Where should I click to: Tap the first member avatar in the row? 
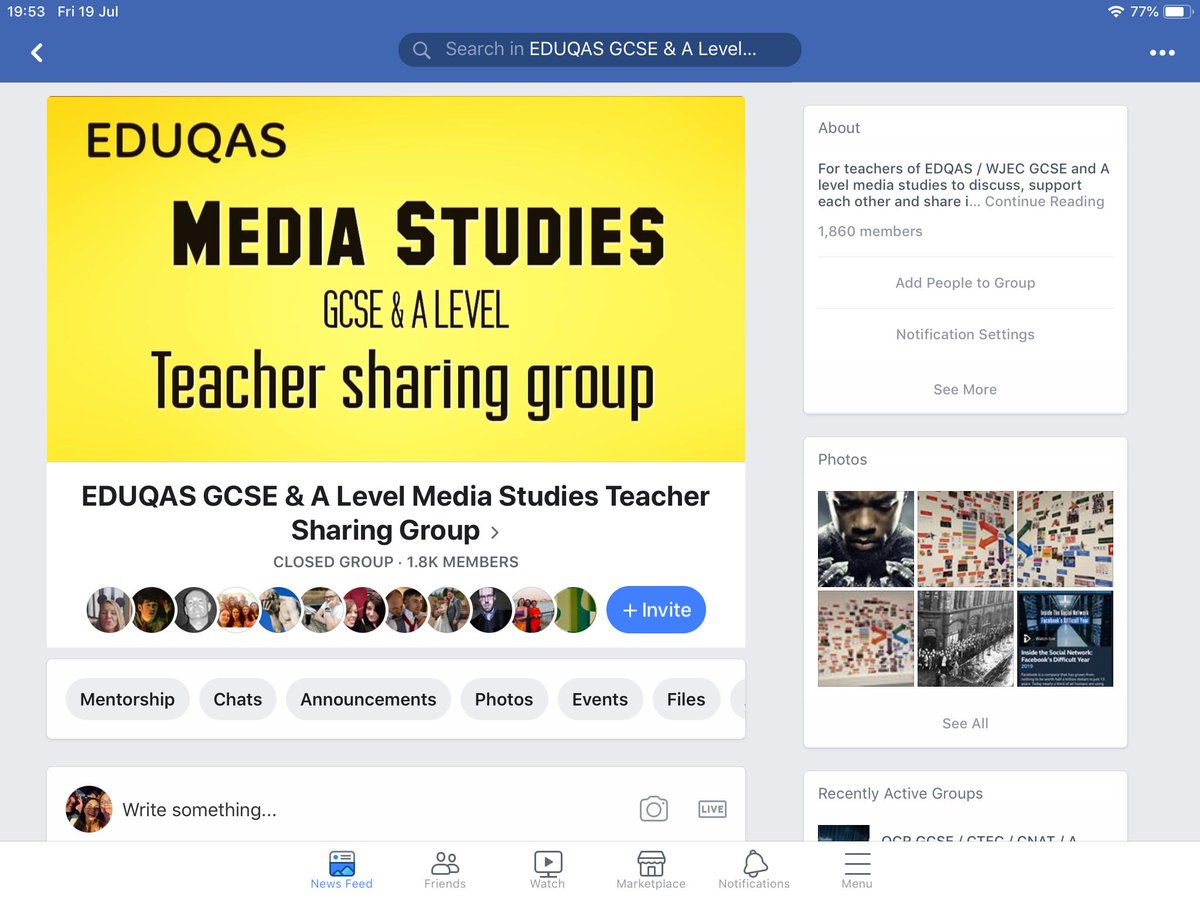[108, 610]
